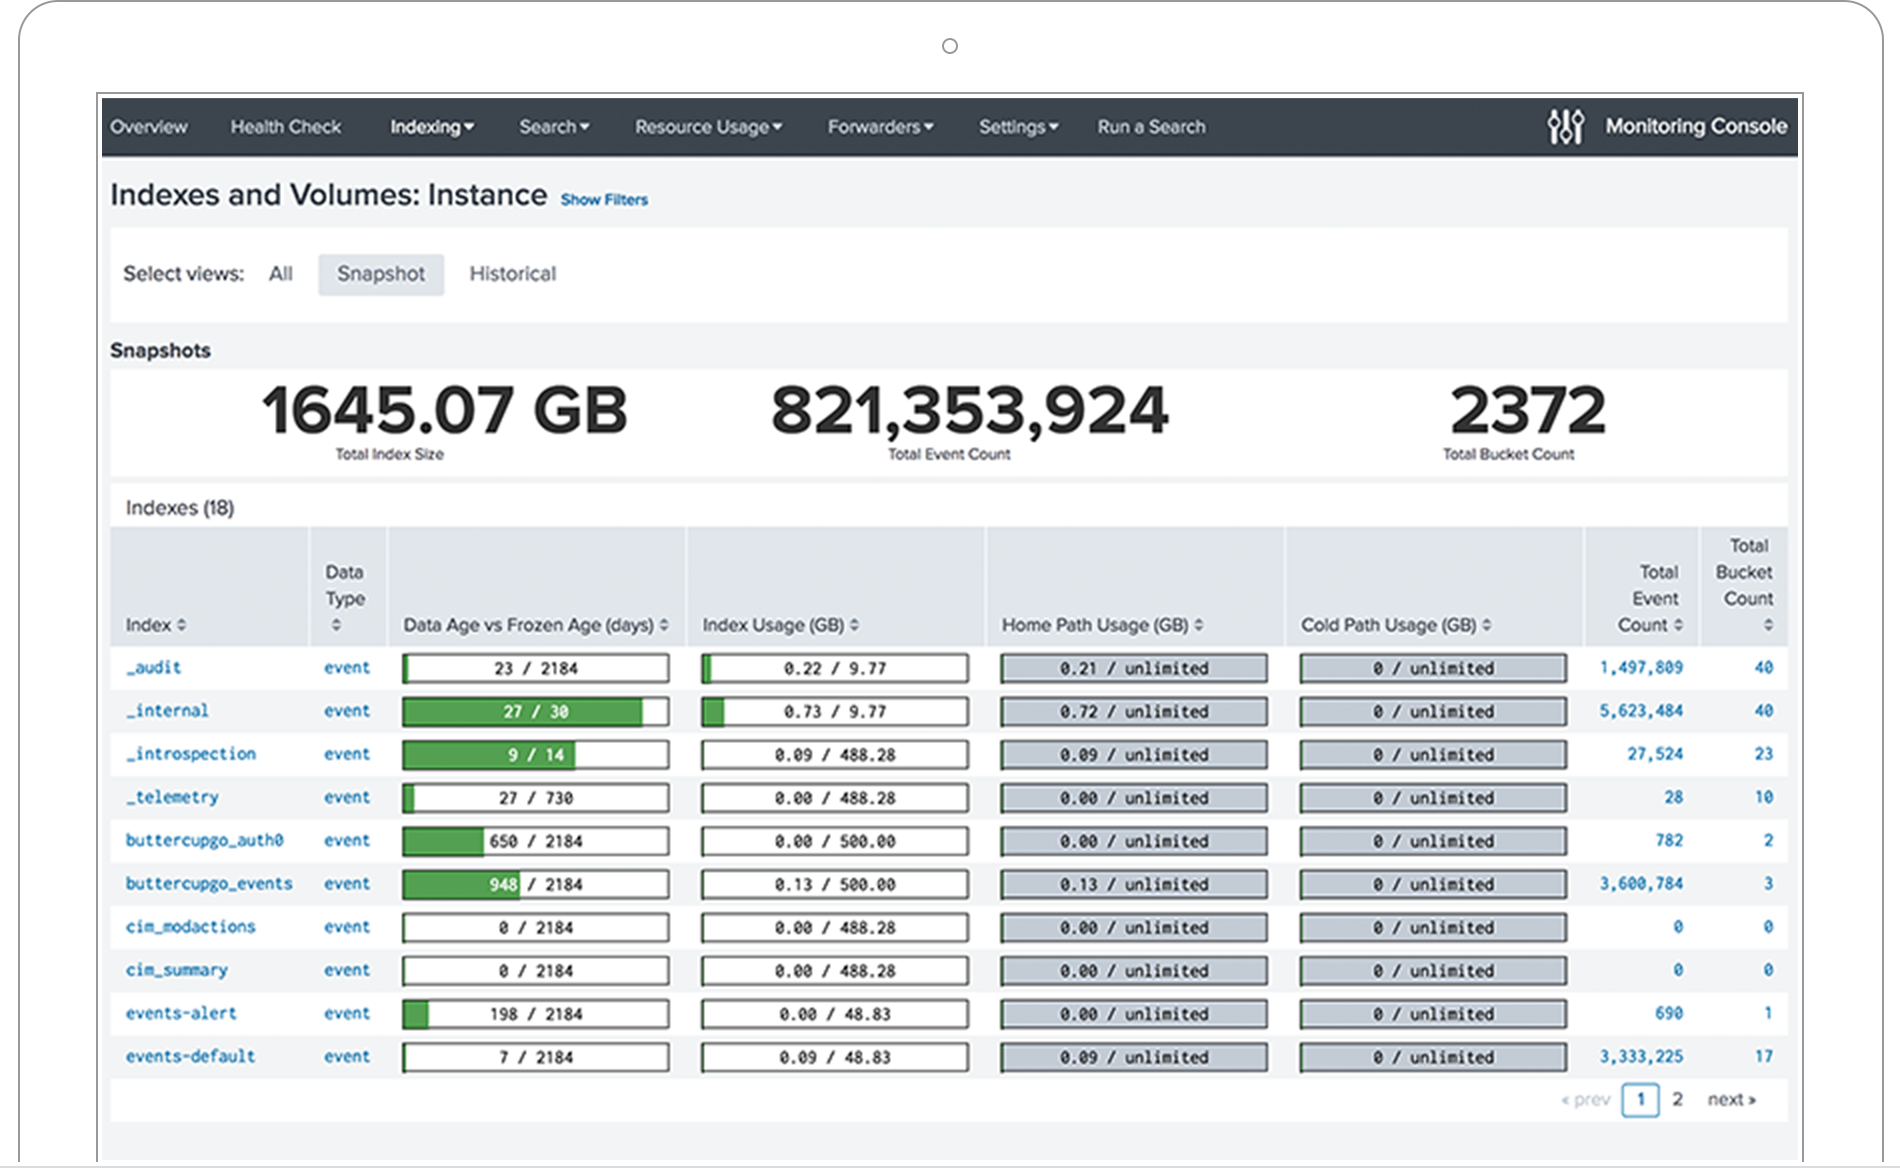Viewport: 1900px width, 1168px height.
Task: Select the All views option
Action: 281,274
